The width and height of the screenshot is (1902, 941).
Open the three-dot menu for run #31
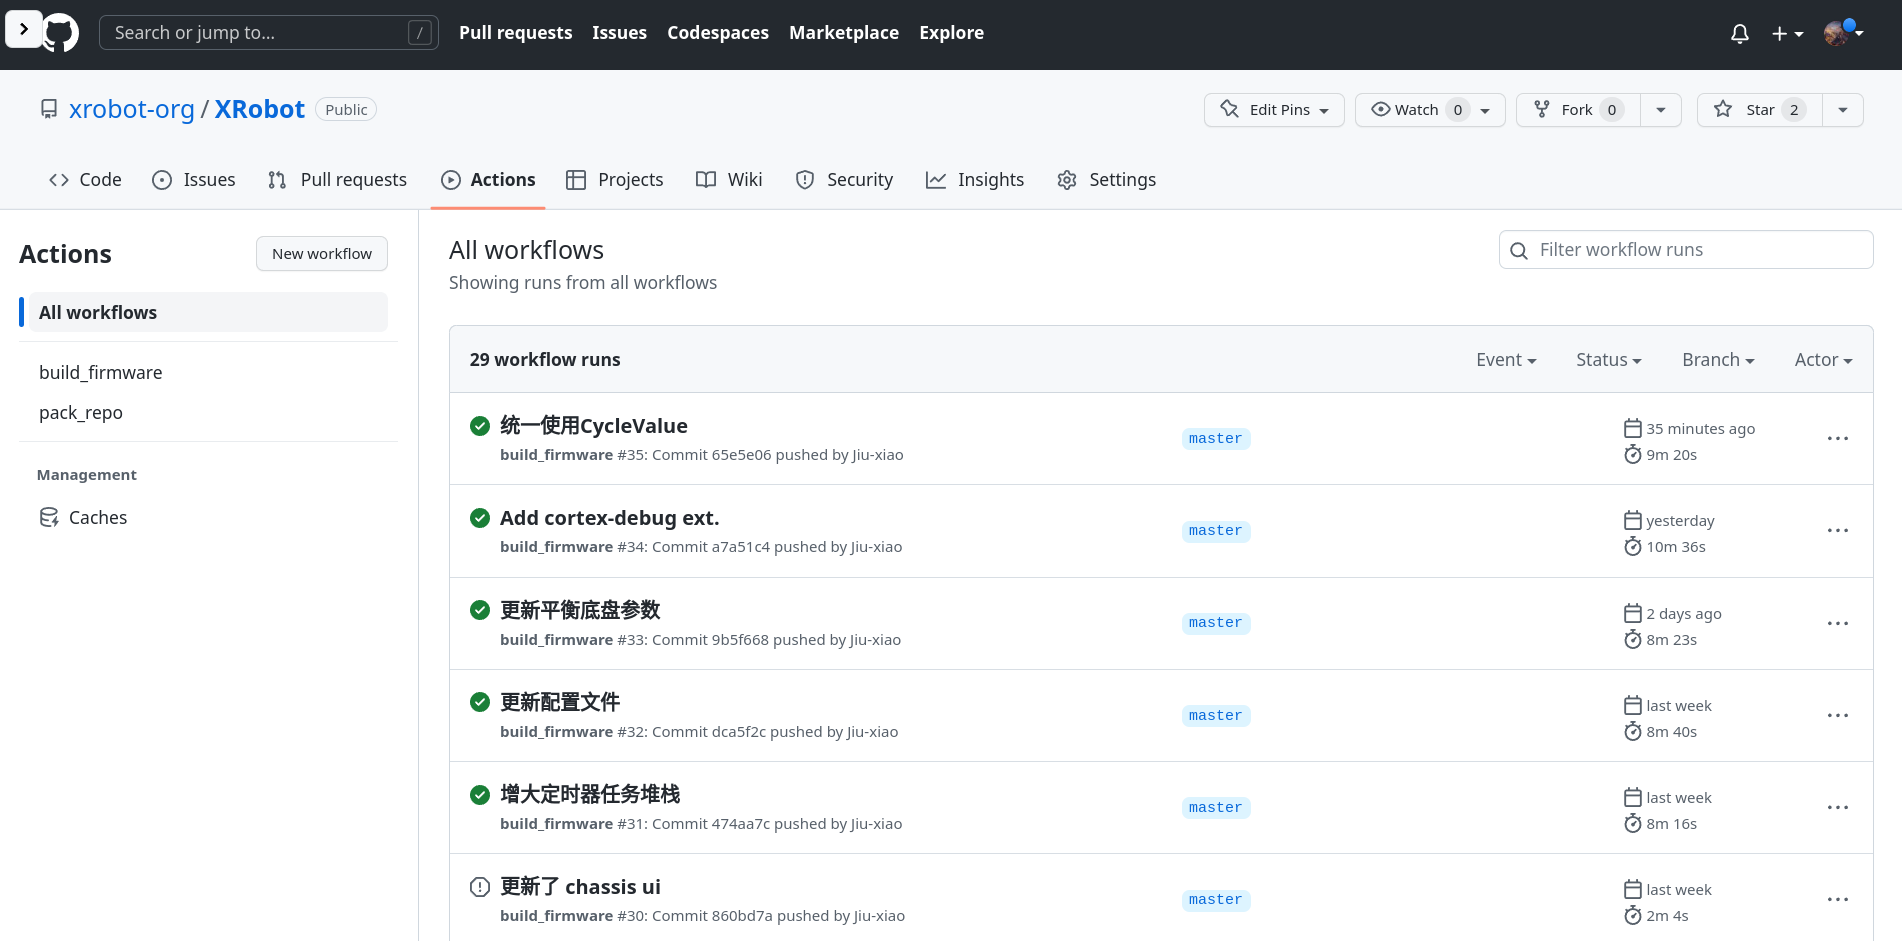click(x=1837, y=808)
